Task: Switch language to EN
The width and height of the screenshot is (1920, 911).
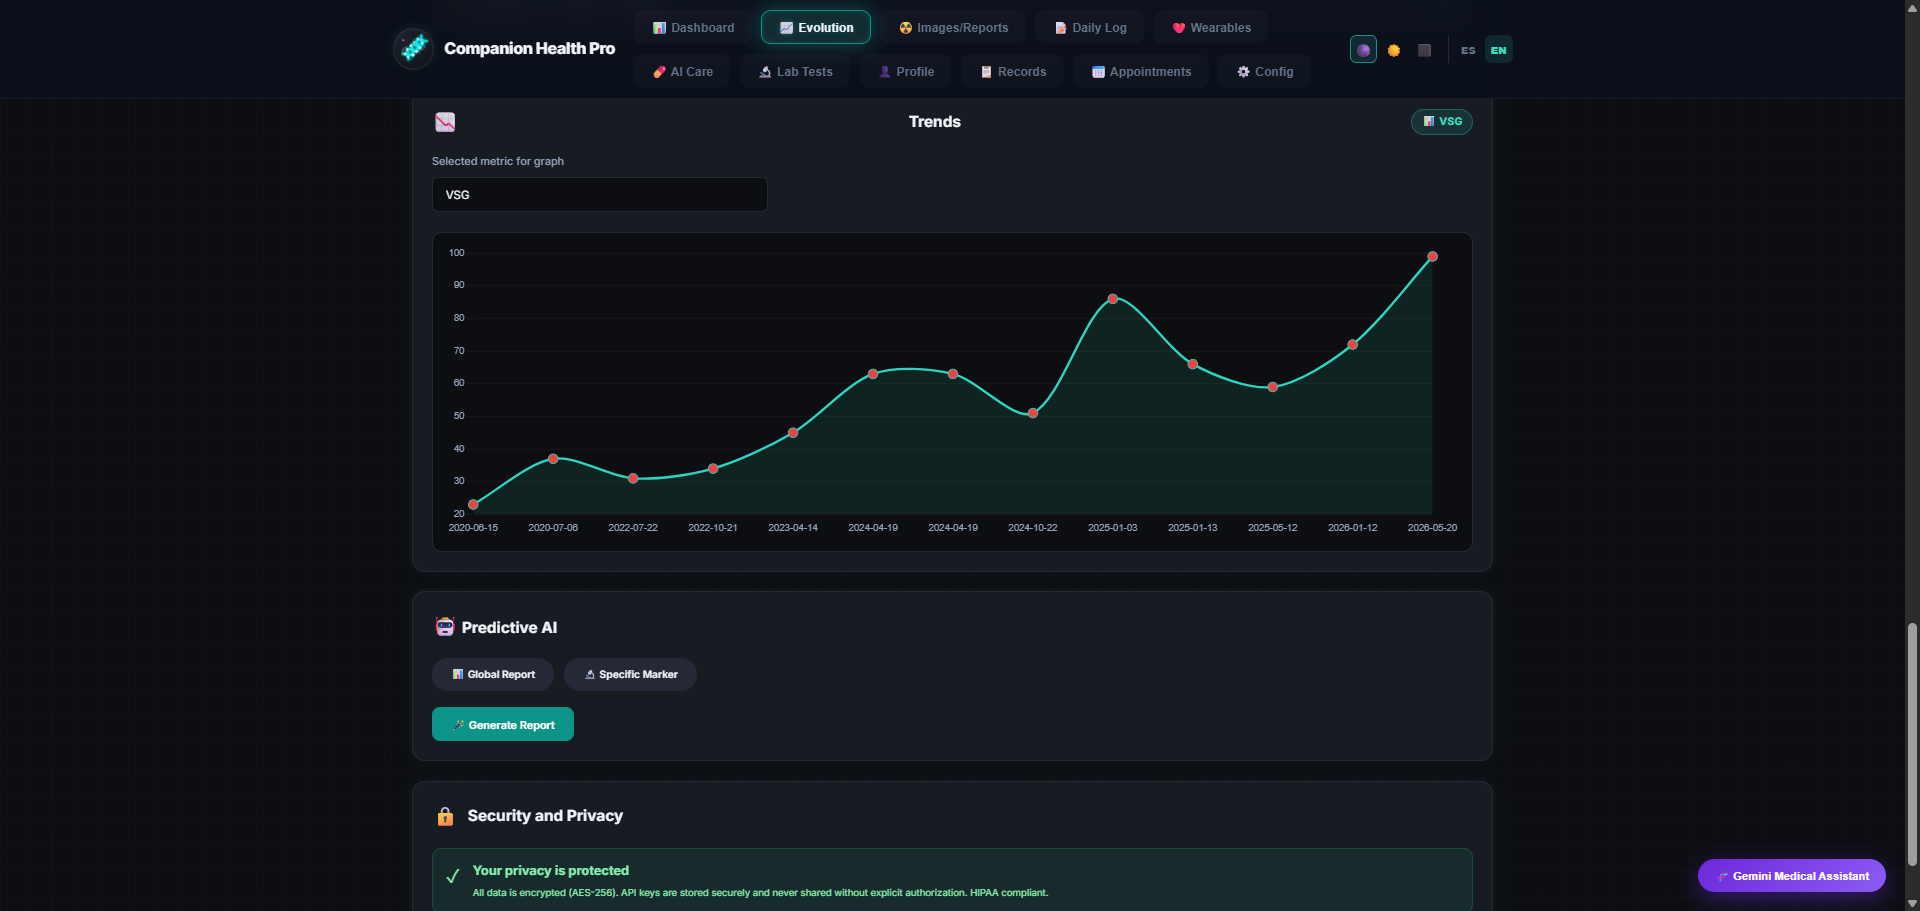Action: coord(1498,50)
